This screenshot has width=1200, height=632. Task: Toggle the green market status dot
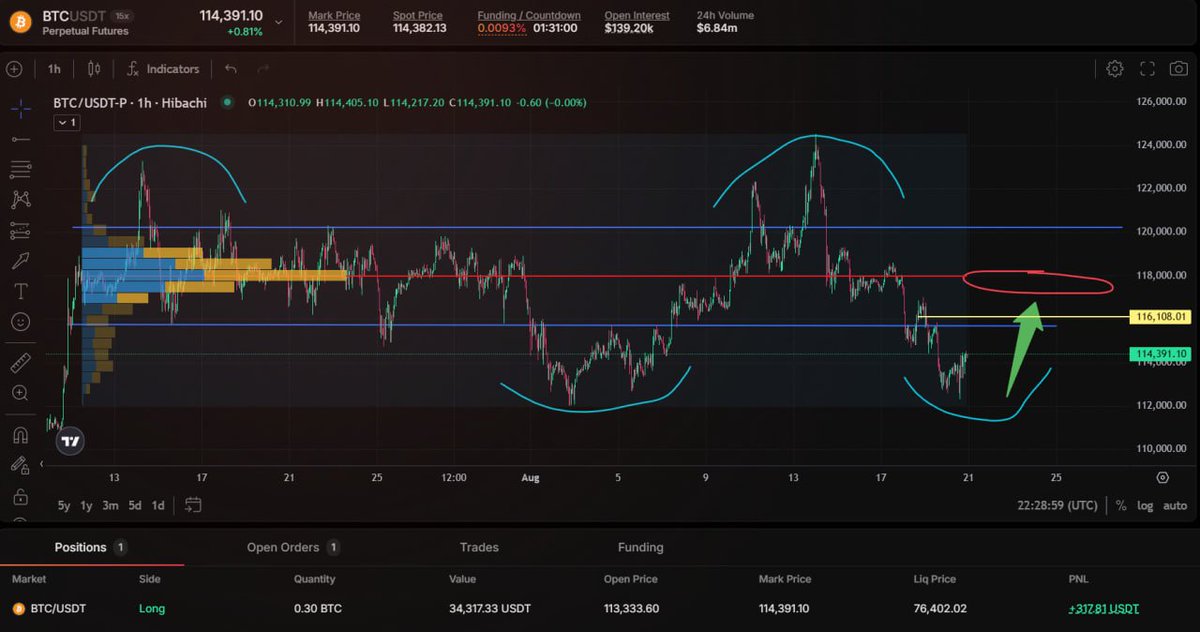click(228, 102)
